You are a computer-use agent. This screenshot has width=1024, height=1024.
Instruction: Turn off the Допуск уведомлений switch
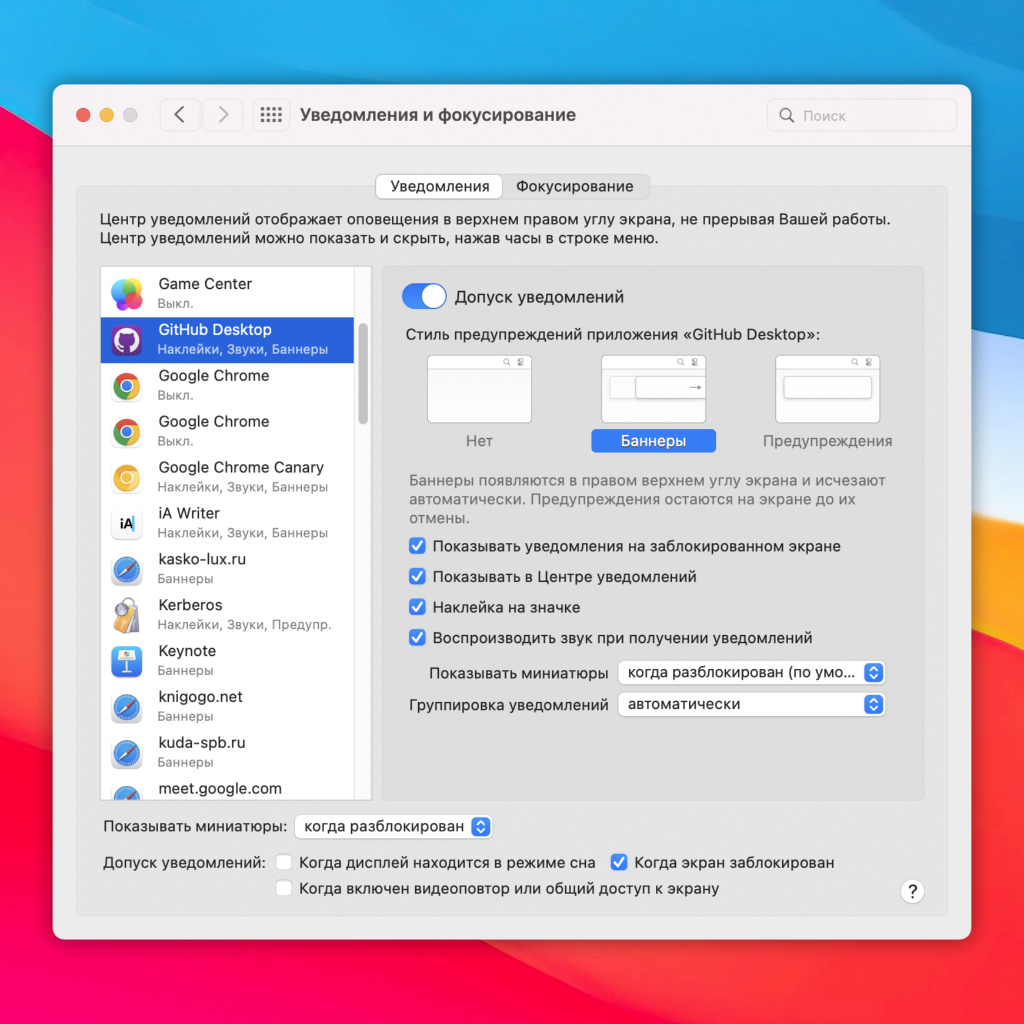(x=424, y=297)
